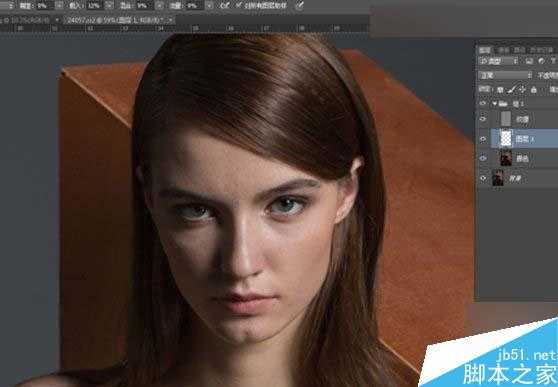Image resolution: width=558 pixels, height=387 pixels.
Task: Lock layer position icon
Action: [522, 90]
